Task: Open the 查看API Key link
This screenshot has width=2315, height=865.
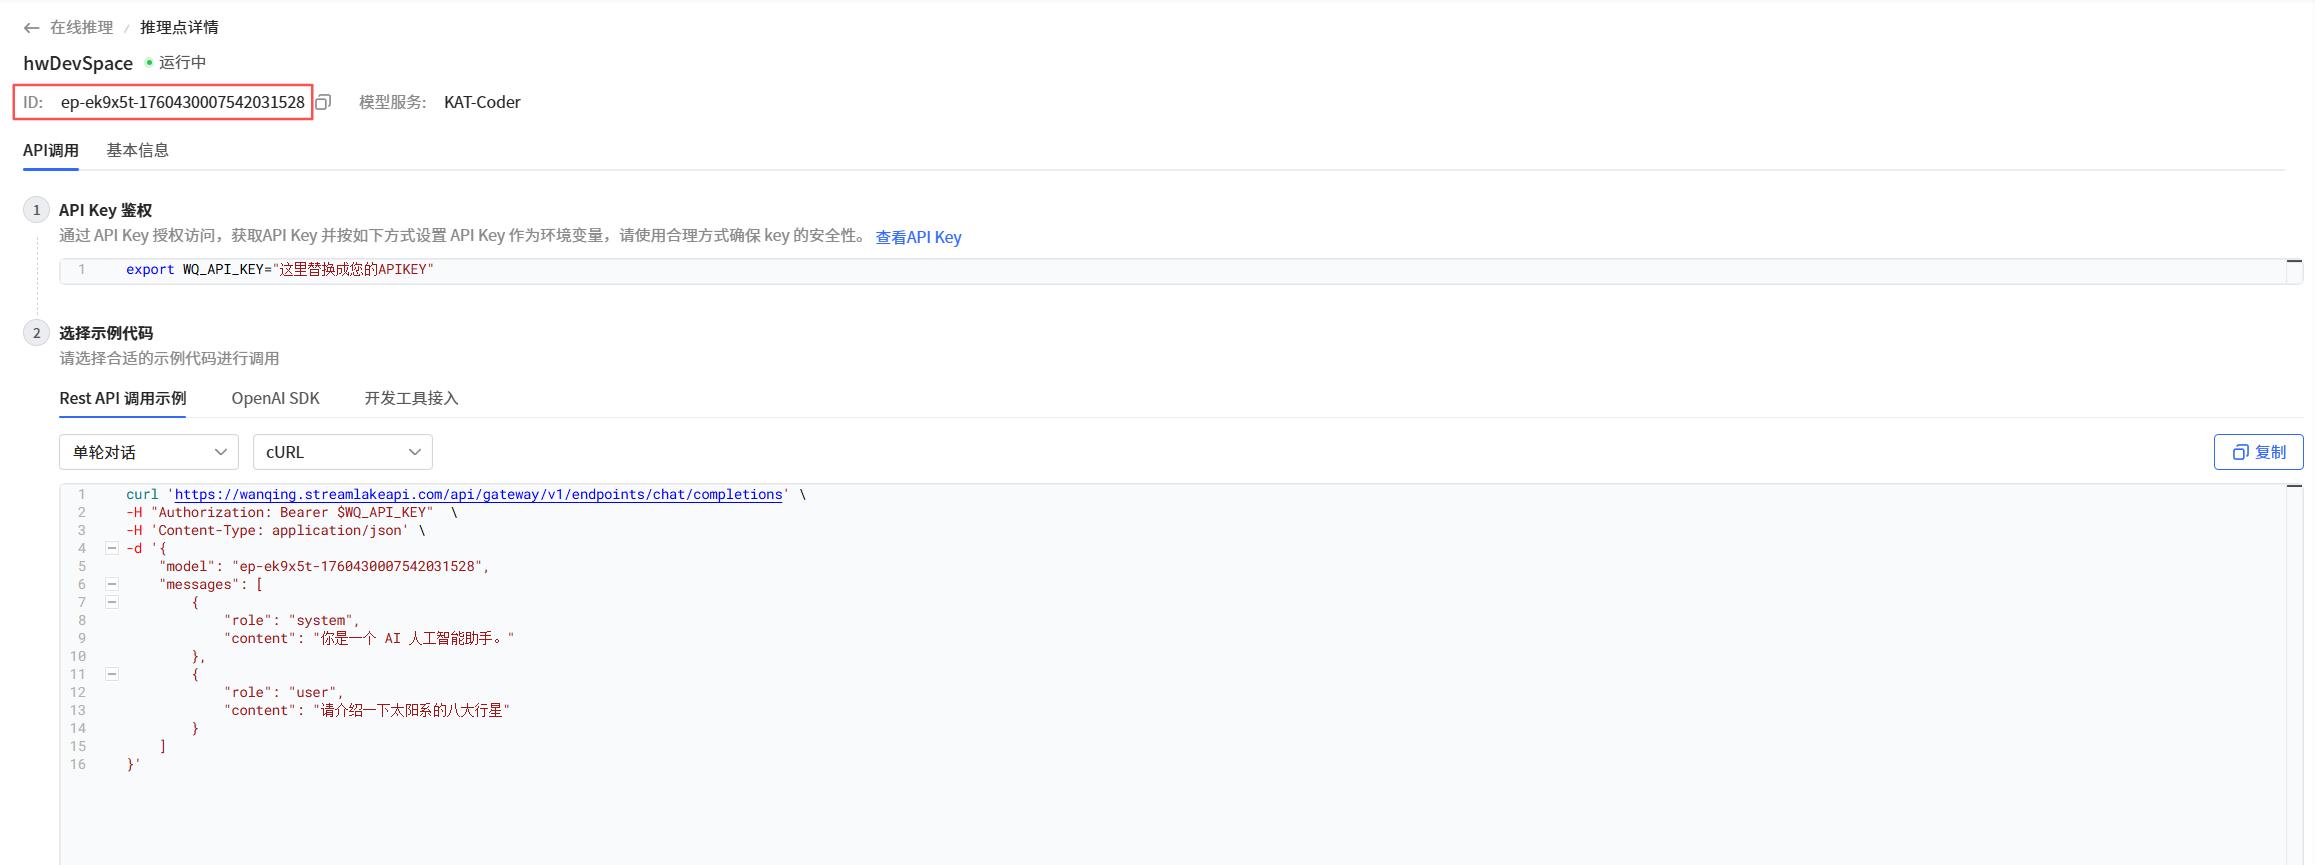Action: (x=918, y=237)
